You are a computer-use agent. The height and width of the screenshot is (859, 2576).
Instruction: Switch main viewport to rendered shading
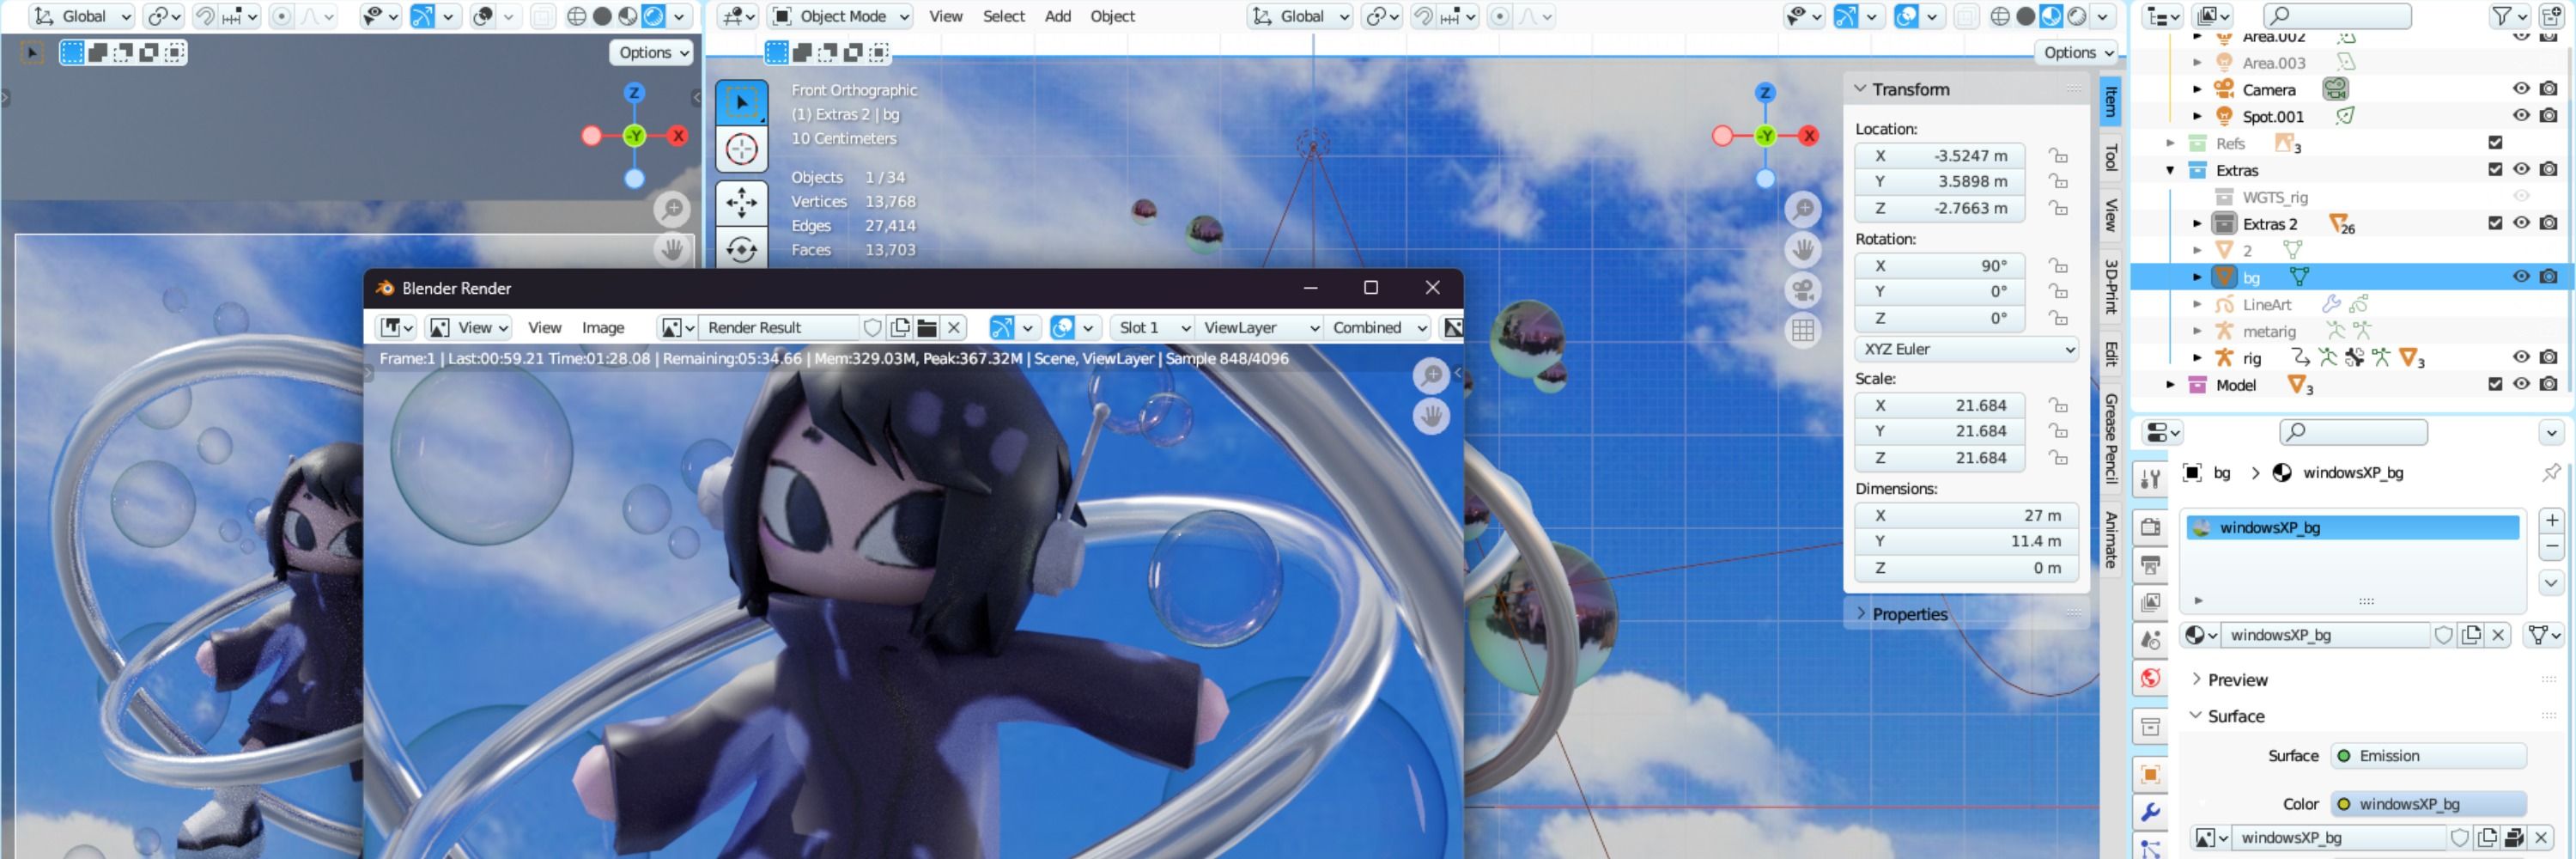(2077, 16)
